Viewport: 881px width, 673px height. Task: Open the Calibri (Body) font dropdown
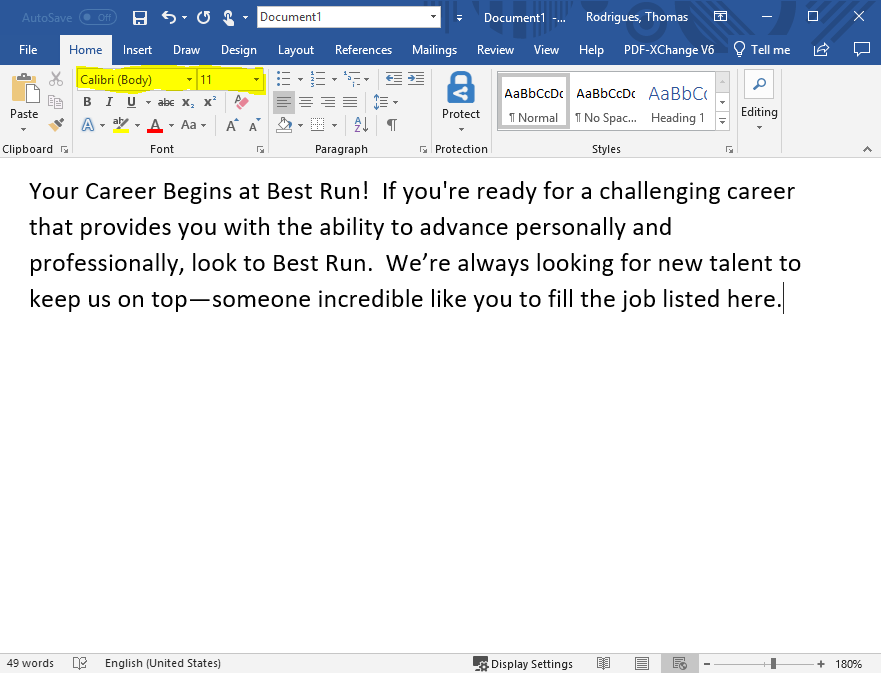point(189,80)
